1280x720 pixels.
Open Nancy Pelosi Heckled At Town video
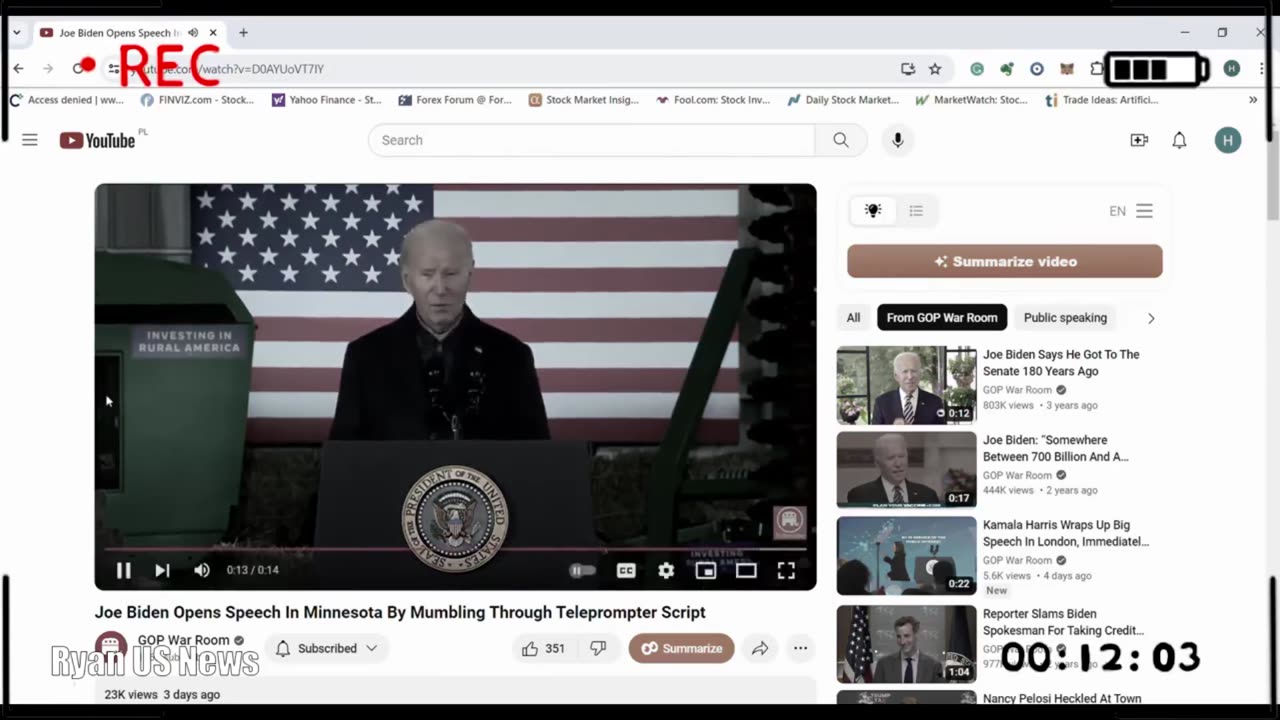(x=1062, y=699)
